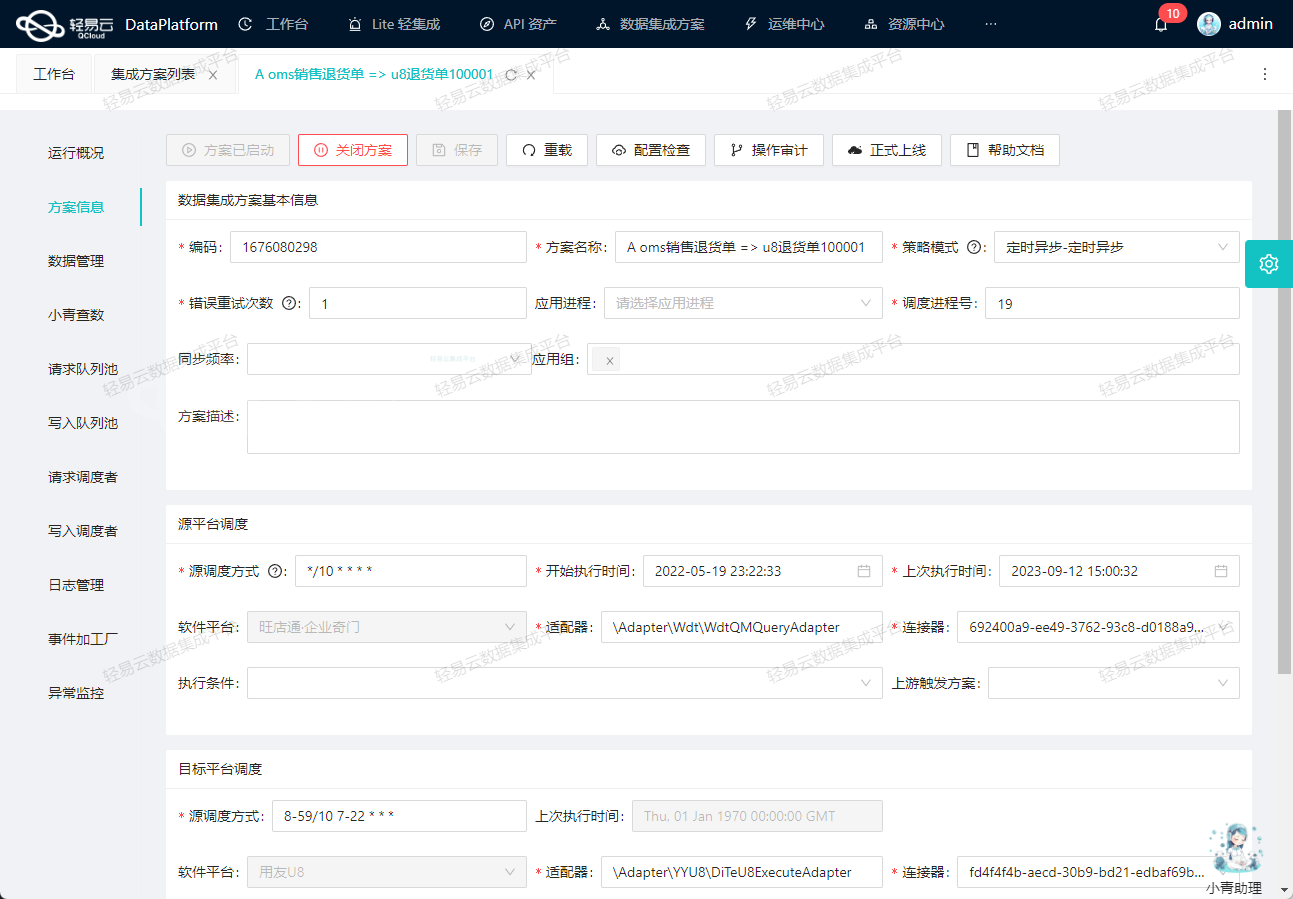Click the page vertical scrollbar
Viewport: 1293px width, 899px height.
(1285, 390)
